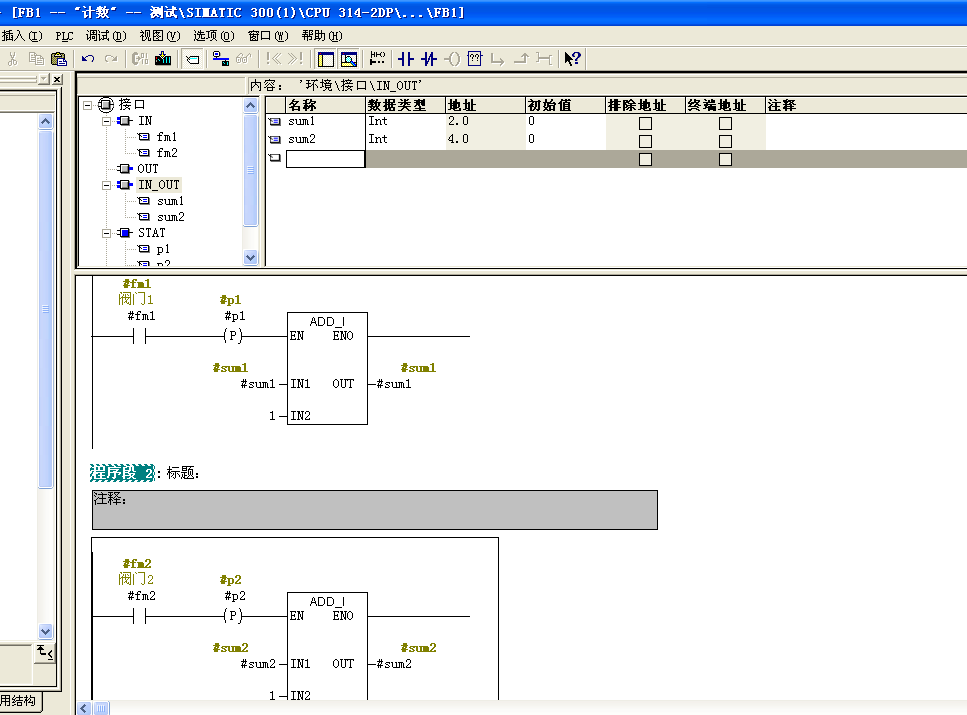Click left panel scrollbar down arrow
Image resolution: width=967 pixels, height=715 pixels.
click(46, 631)
